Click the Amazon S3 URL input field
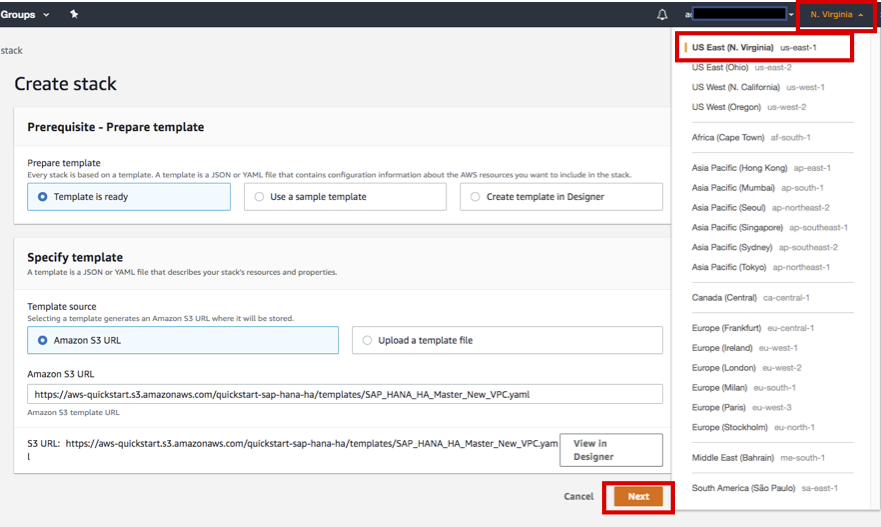 pyautogui.click(x=345, y=394)
